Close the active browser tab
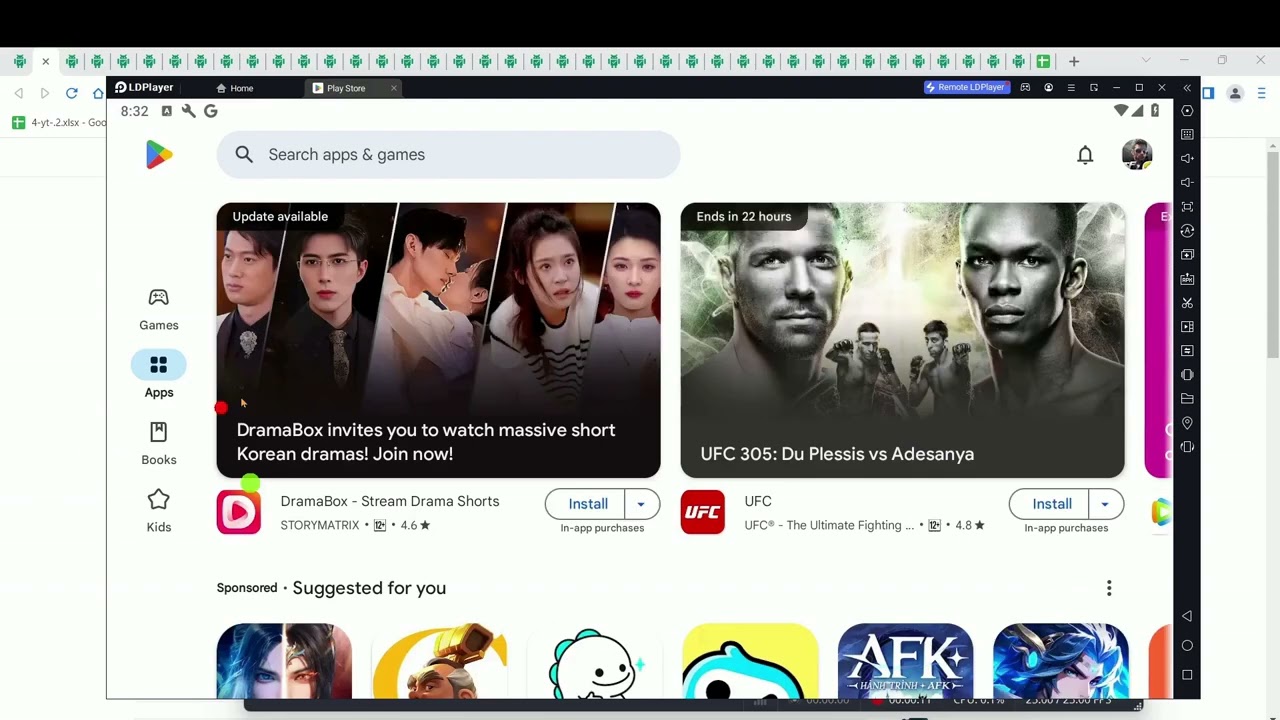 point(45,61)
